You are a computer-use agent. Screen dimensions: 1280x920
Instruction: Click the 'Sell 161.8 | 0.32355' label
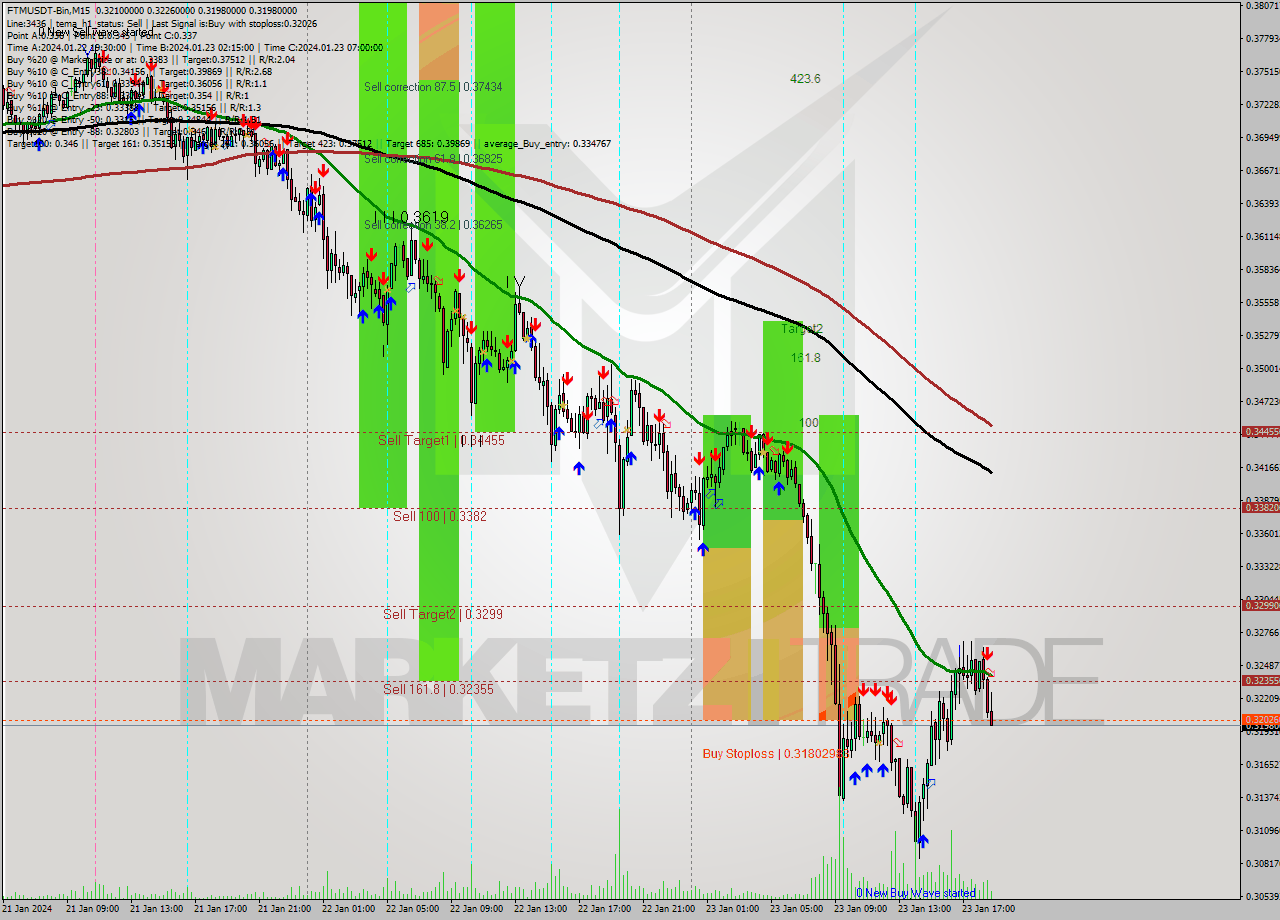pyautogui.click(x=438, y=689)
